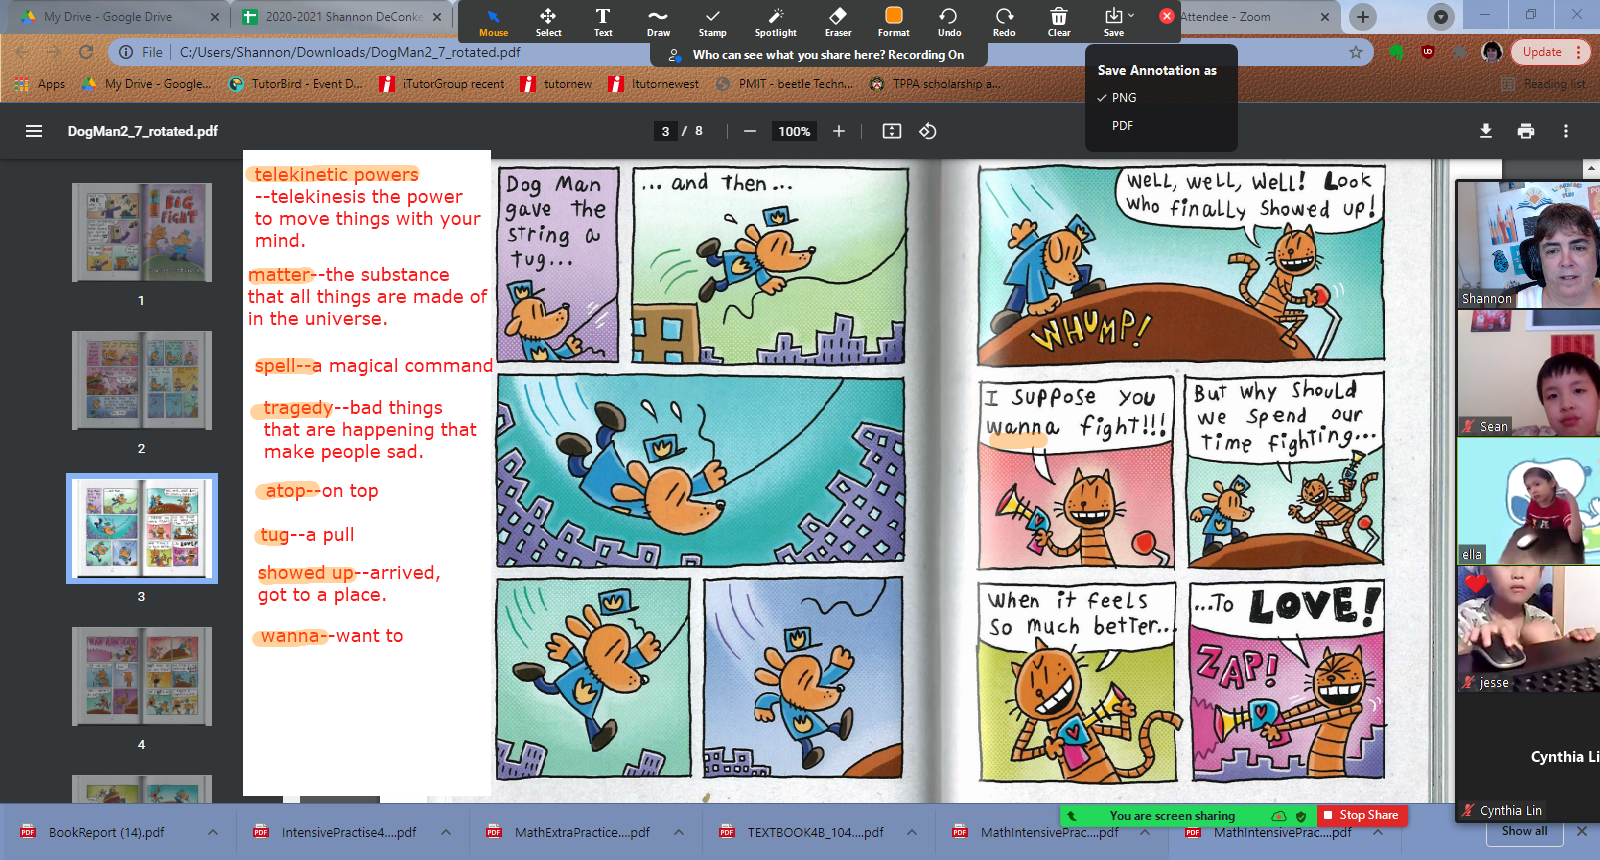Select Shannon's video tile
Image resolution: width=1600 pixels, height=860 pixels.
tap(1528, 245)
